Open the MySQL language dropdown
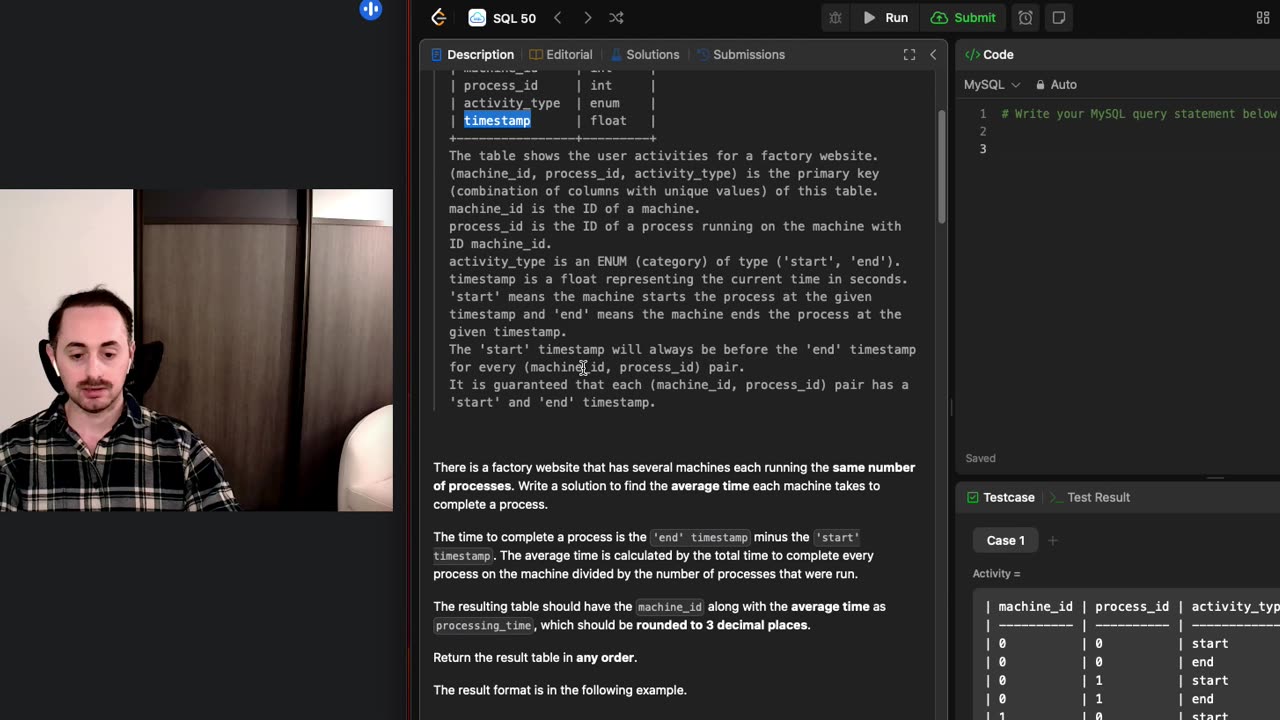 [992, 85]
